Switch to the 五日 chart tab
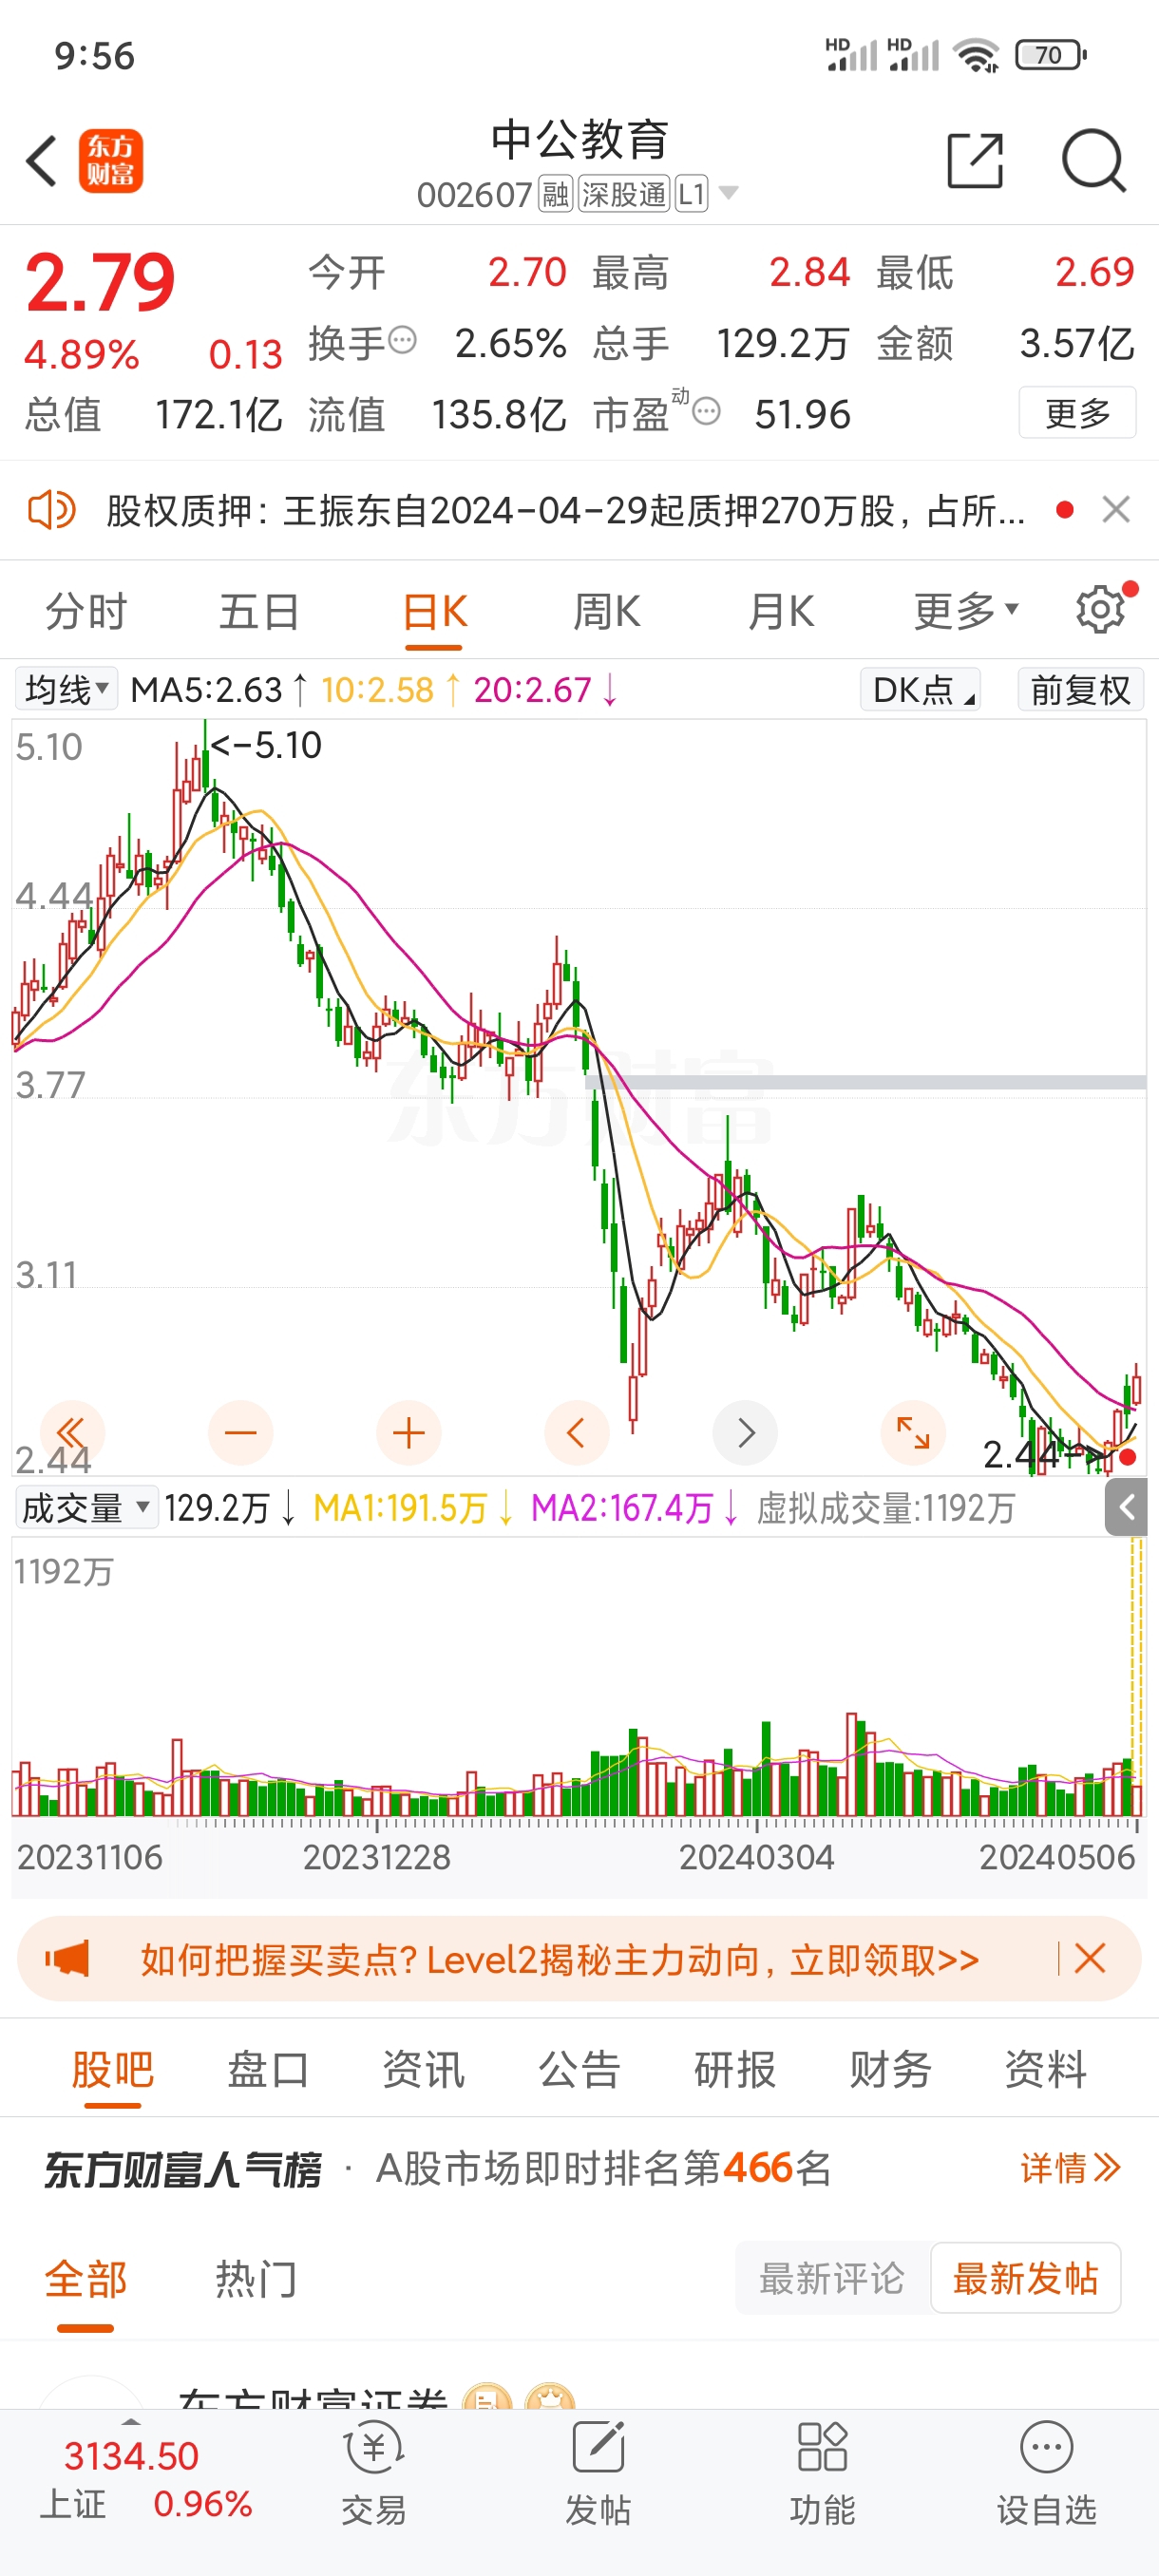 (260, 611)
